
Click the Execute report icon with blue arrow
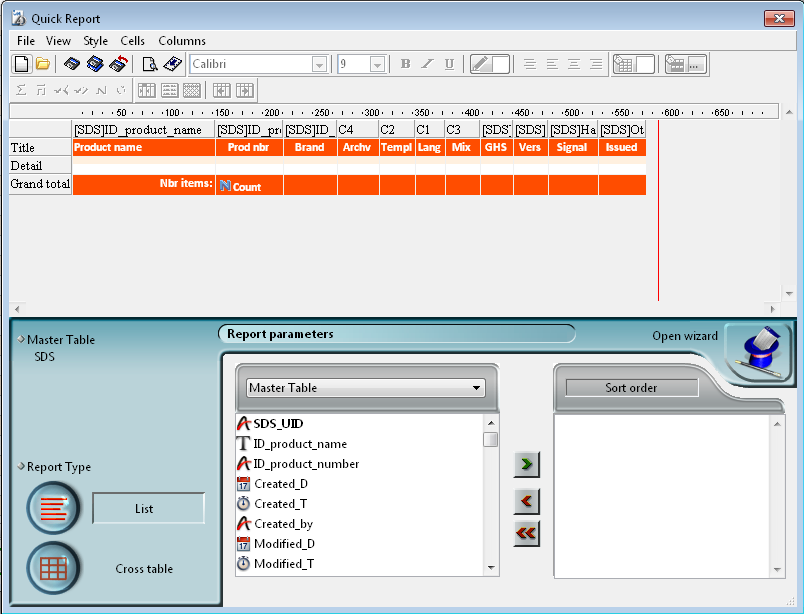(x=173, y=64)
